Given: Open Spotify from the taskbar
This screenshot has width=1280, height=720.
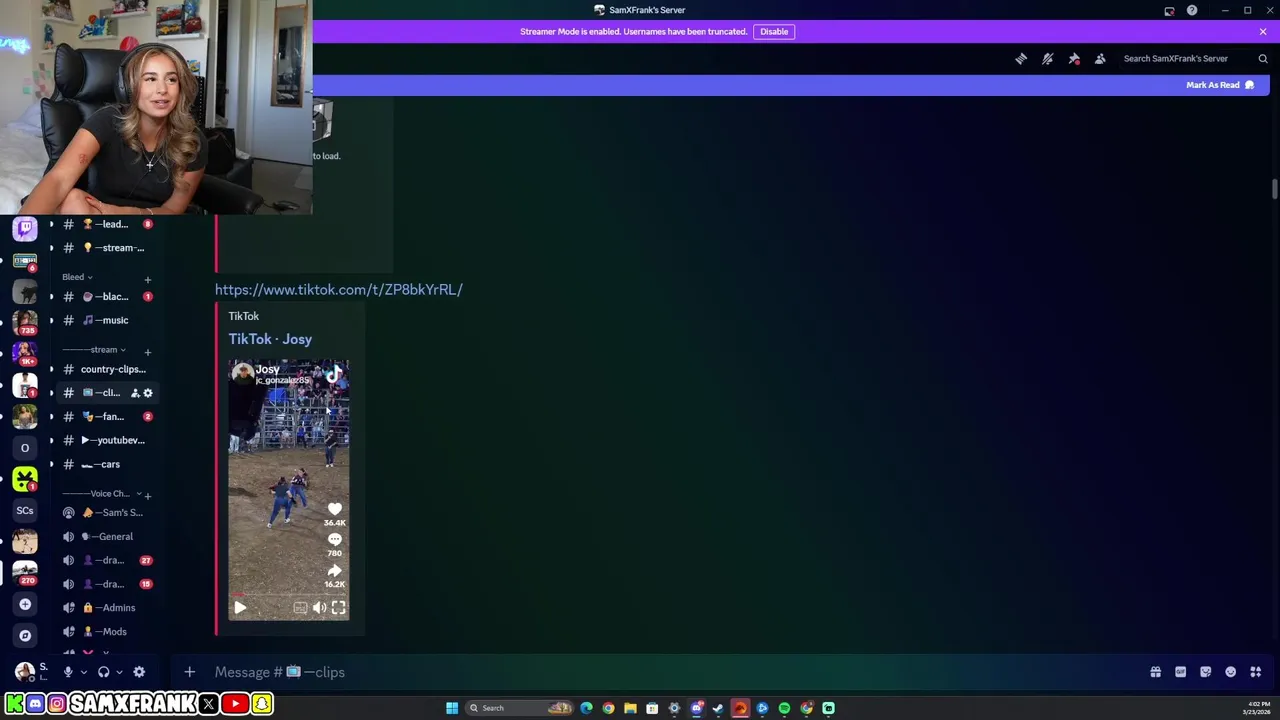Looking at the screenshot, I should pyautogui.click(x=784, y=708).
